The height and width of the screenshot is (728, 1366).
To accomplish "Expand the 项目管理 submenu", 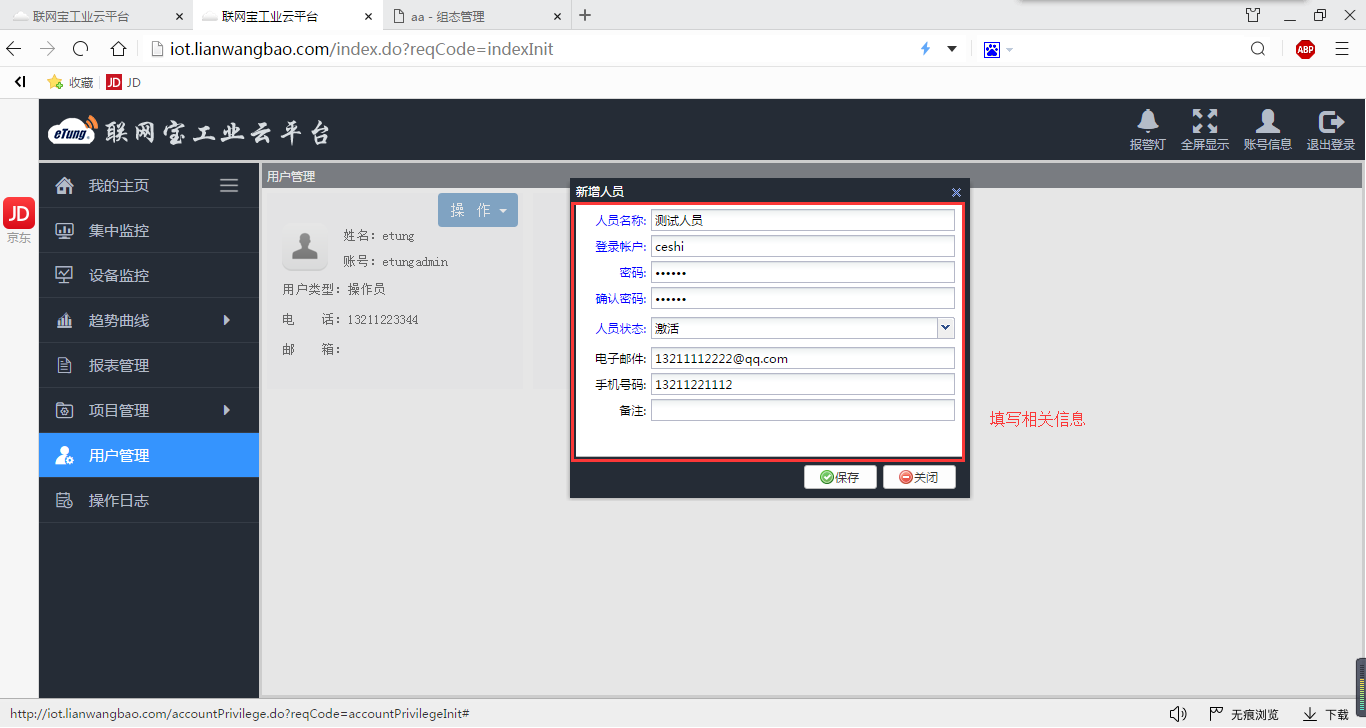I will click(227, 410).
